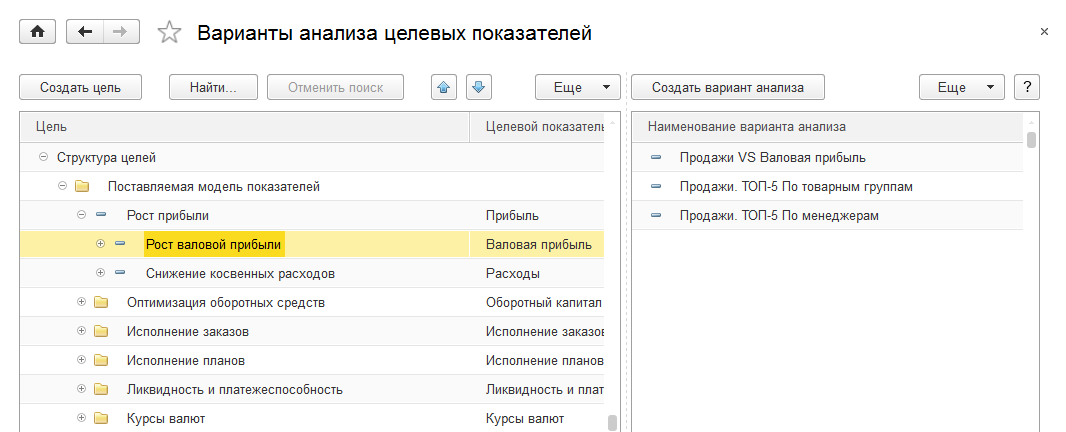Open the left Еще dropdown menu
1066x432 pixels.
[x=578, y=87]
